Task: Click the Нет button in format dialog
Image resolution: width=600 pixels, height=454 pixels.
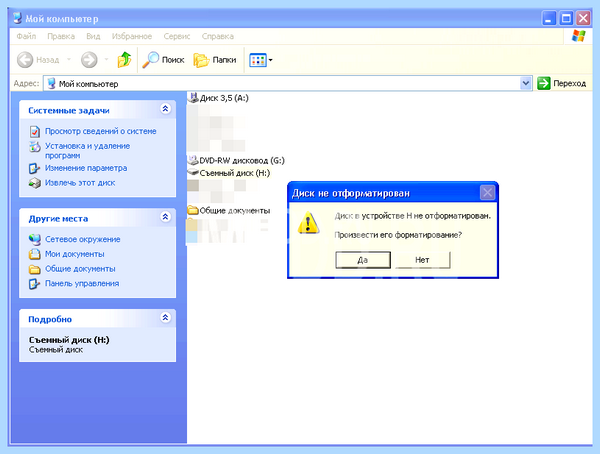Action: click(422, 260)
